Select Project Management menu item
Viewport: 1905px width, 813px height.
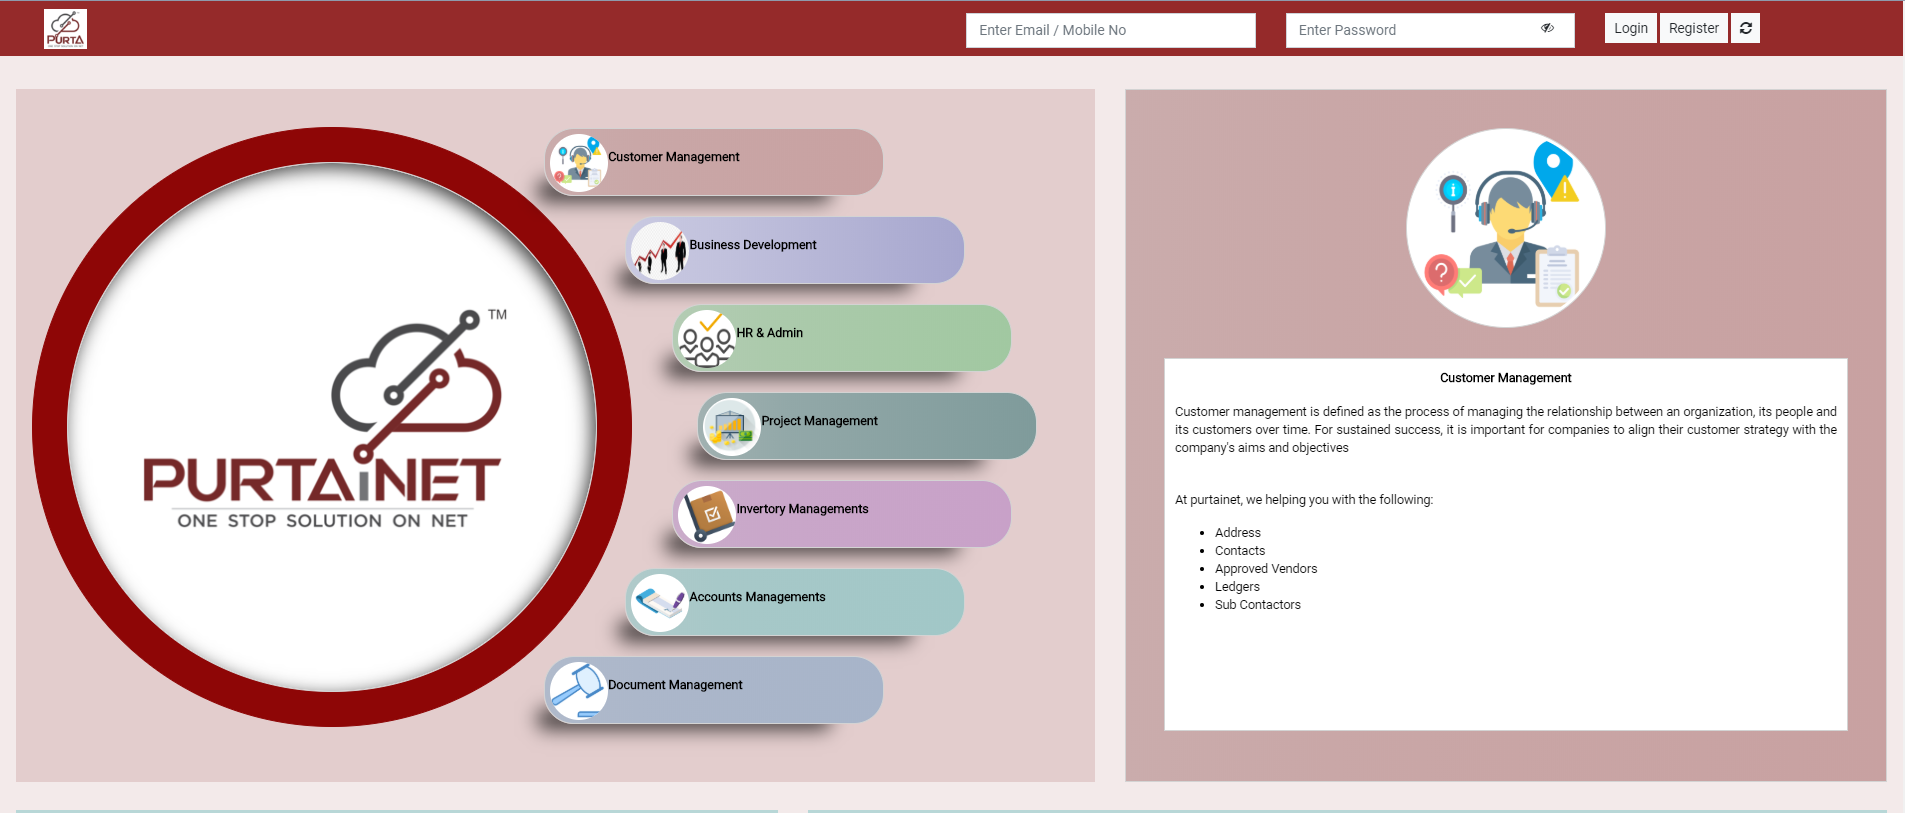867,426
